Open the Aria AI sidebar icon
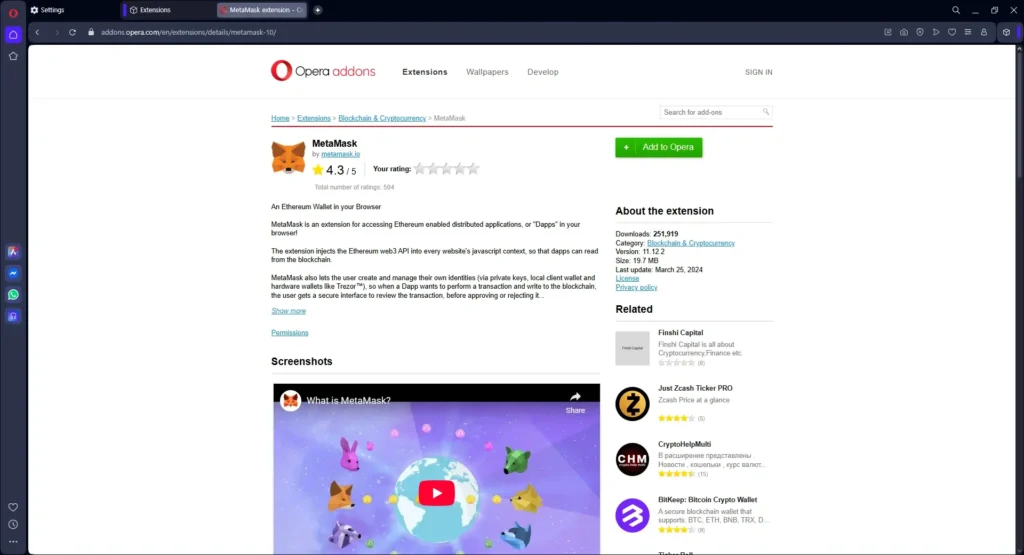This screenshot has width=1024, height=555. click(13, 251)
